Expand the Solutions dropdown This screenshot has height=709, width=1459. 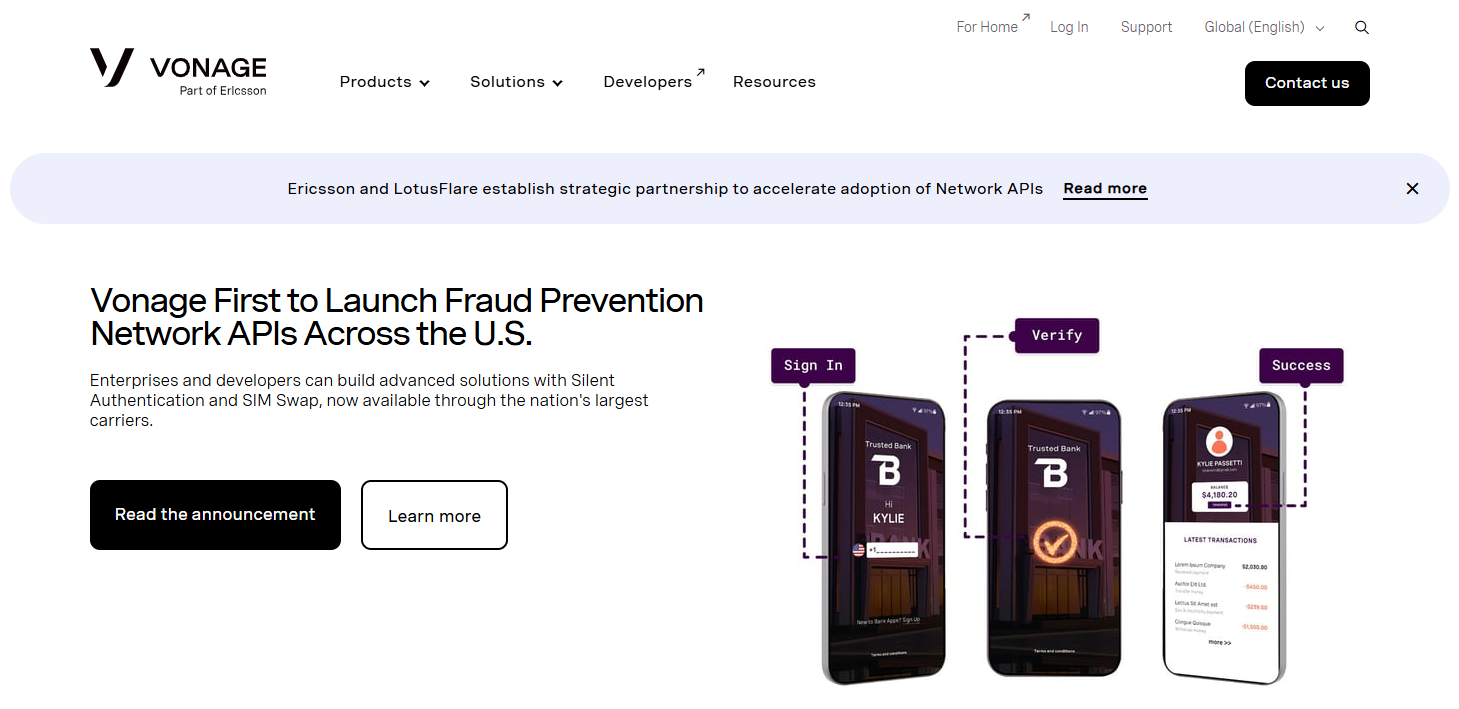[516, 82]
